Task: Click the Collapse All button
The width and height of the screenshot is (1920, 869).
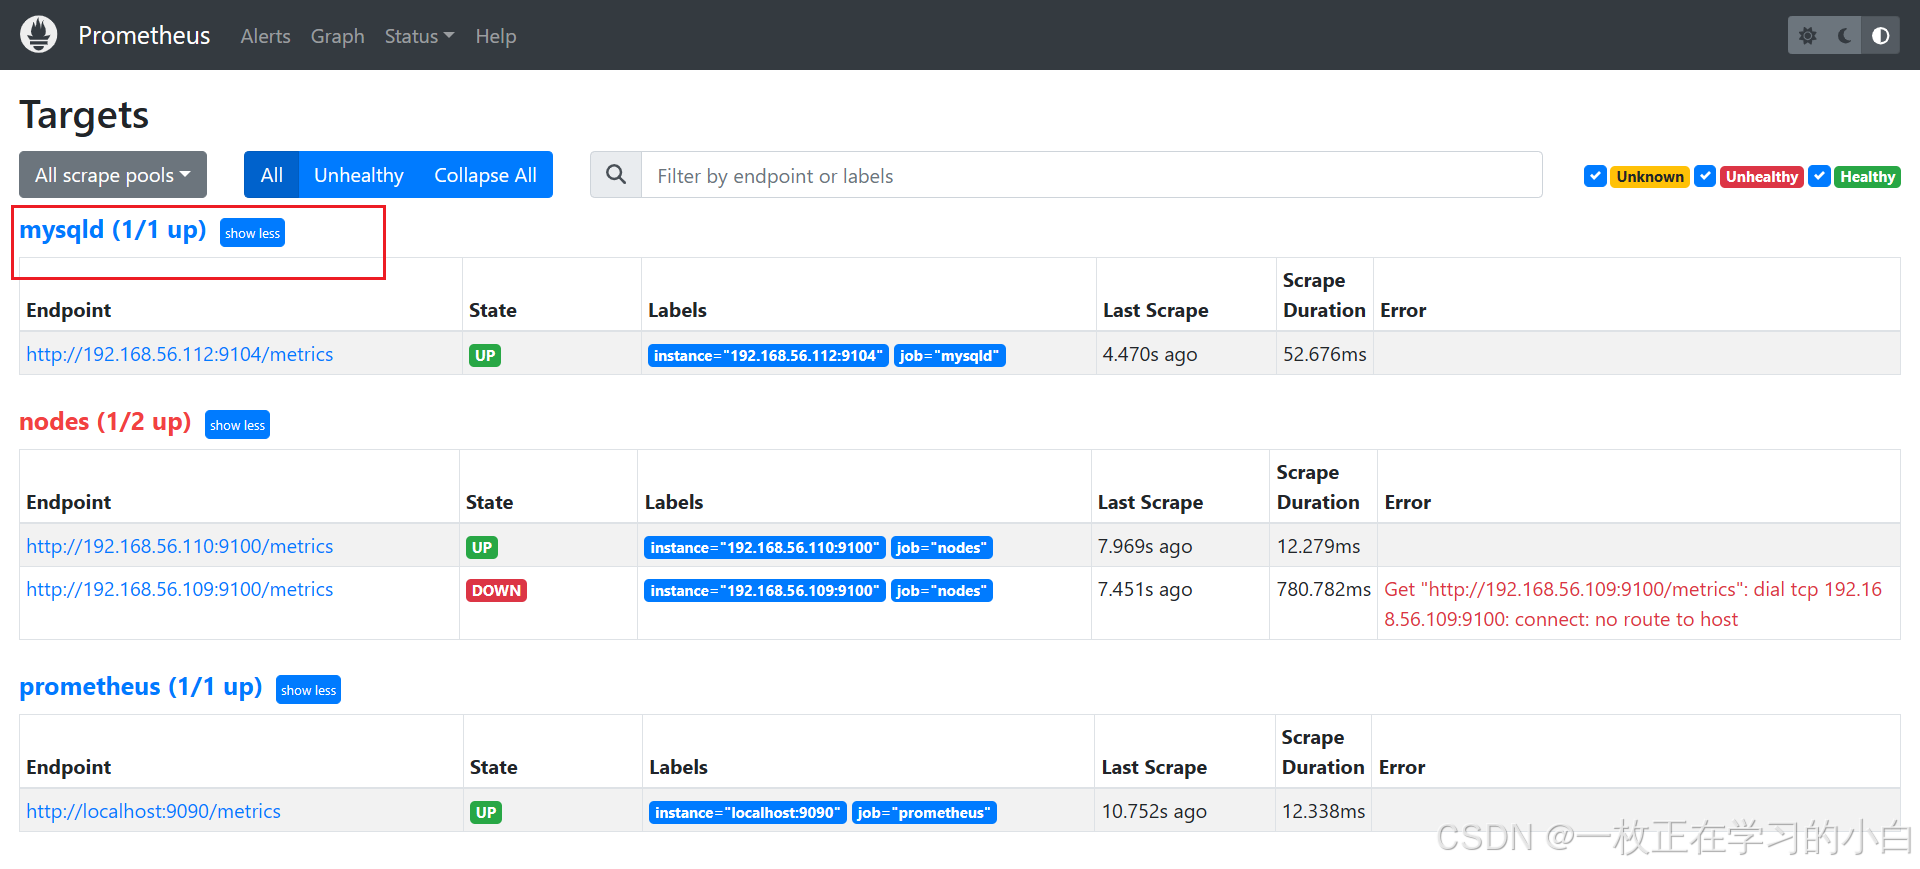Action: pos(485,175)
